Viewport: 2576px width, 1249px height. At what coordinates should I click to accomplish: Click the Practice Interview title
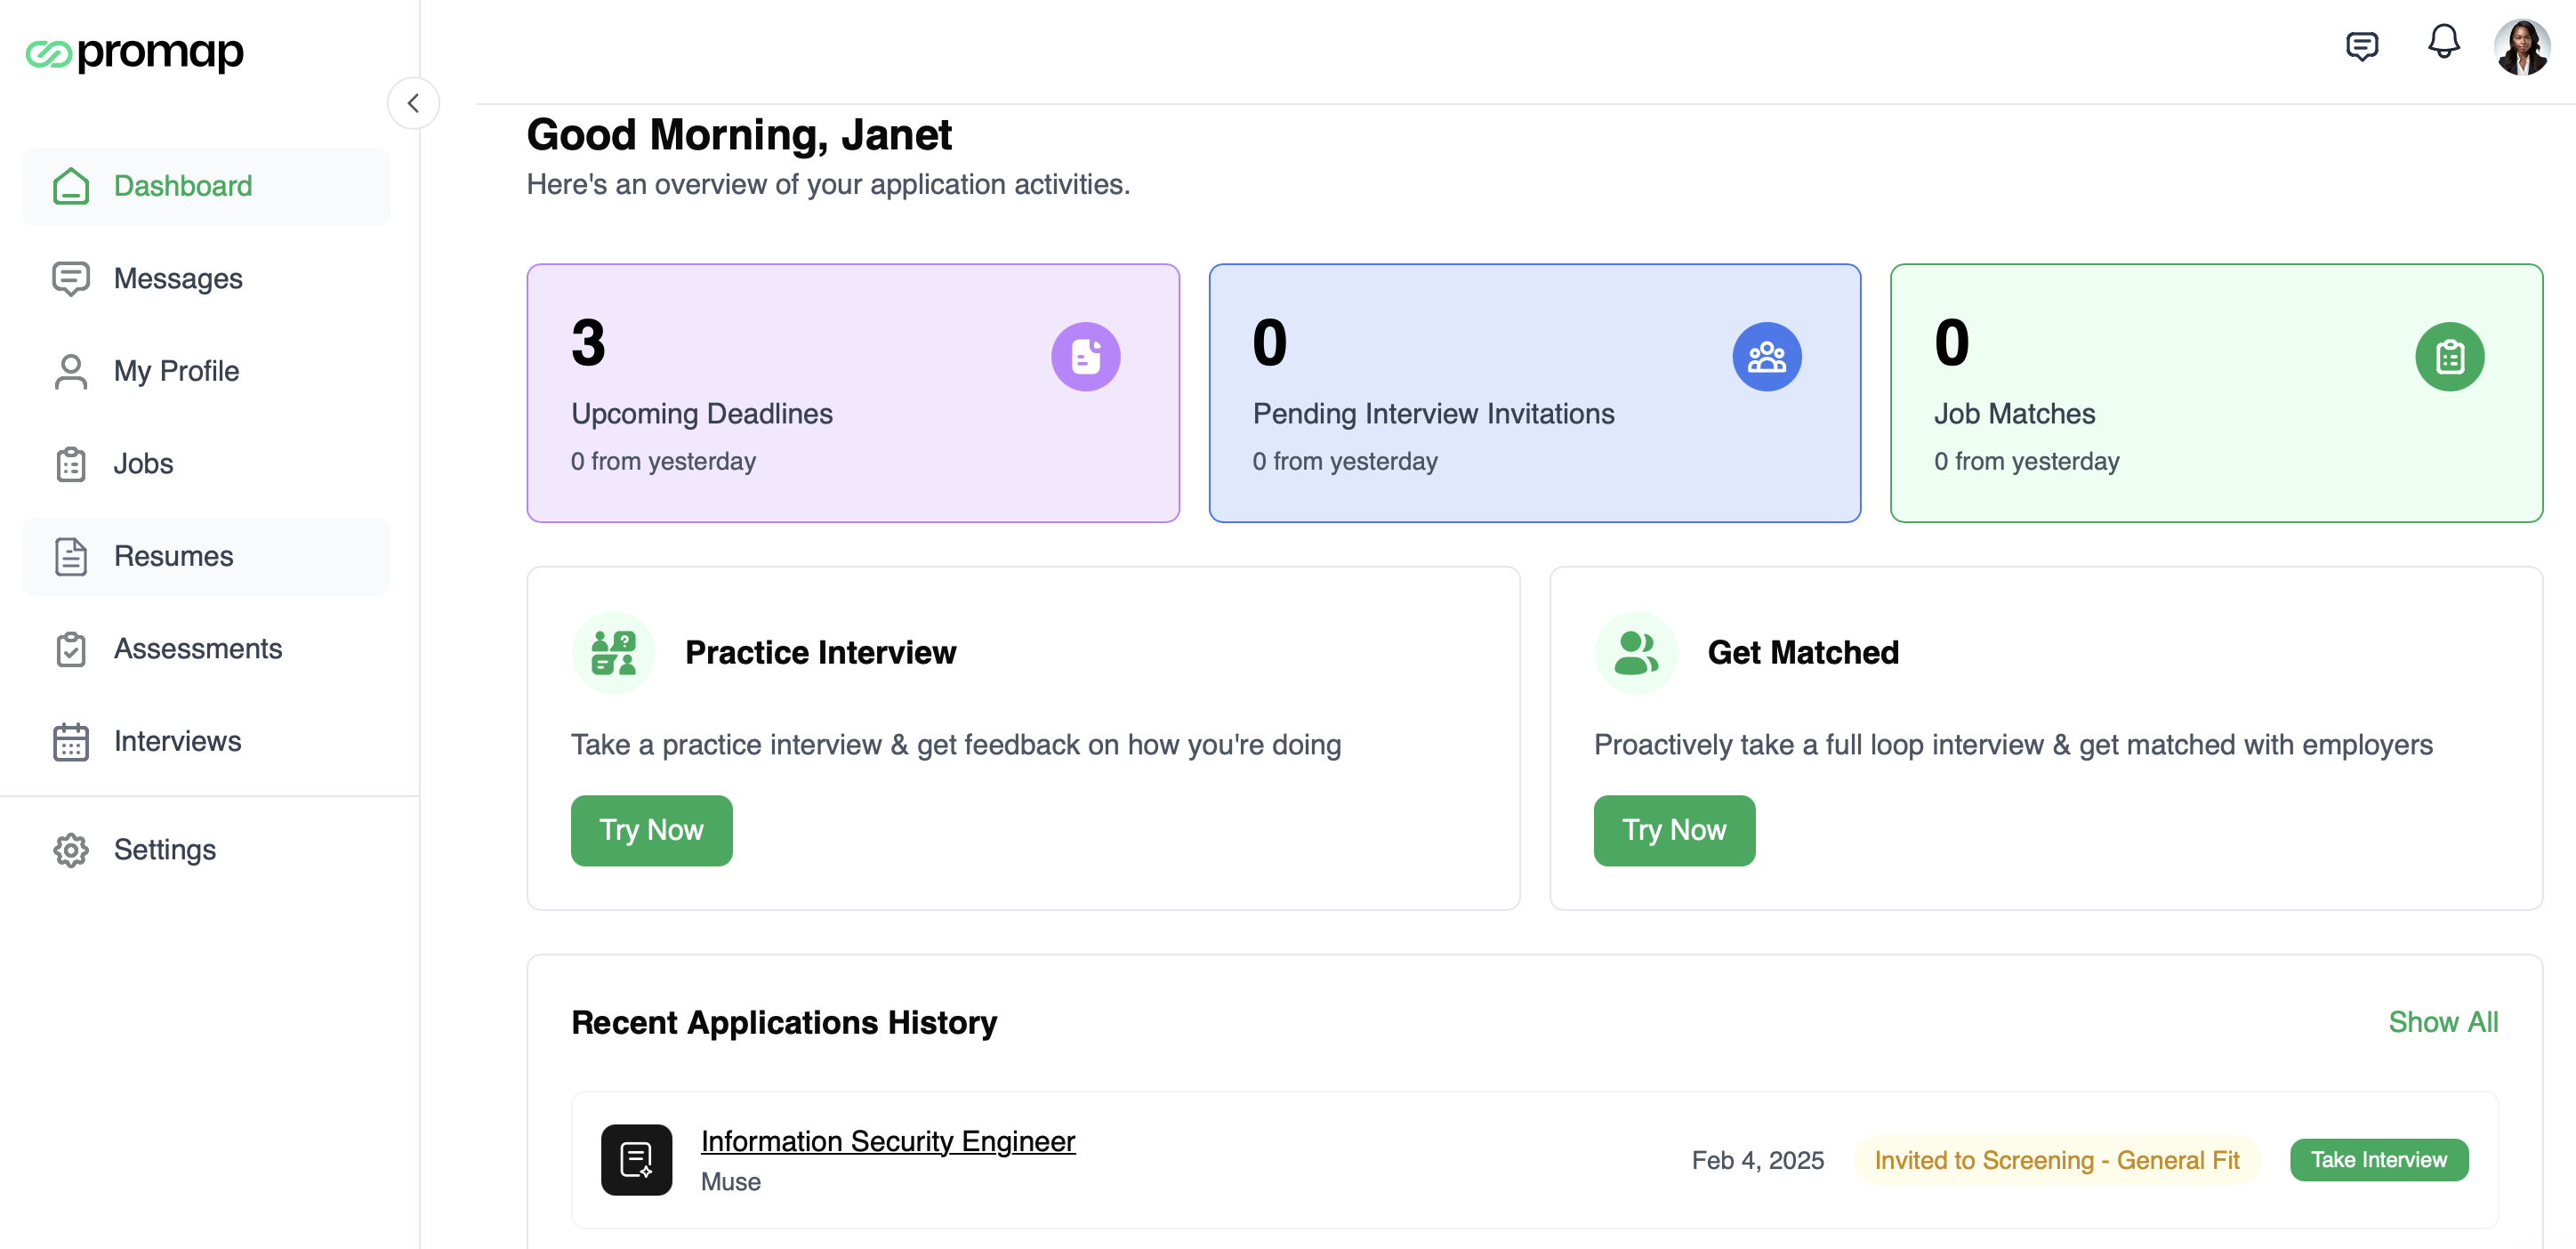point(820,653)
